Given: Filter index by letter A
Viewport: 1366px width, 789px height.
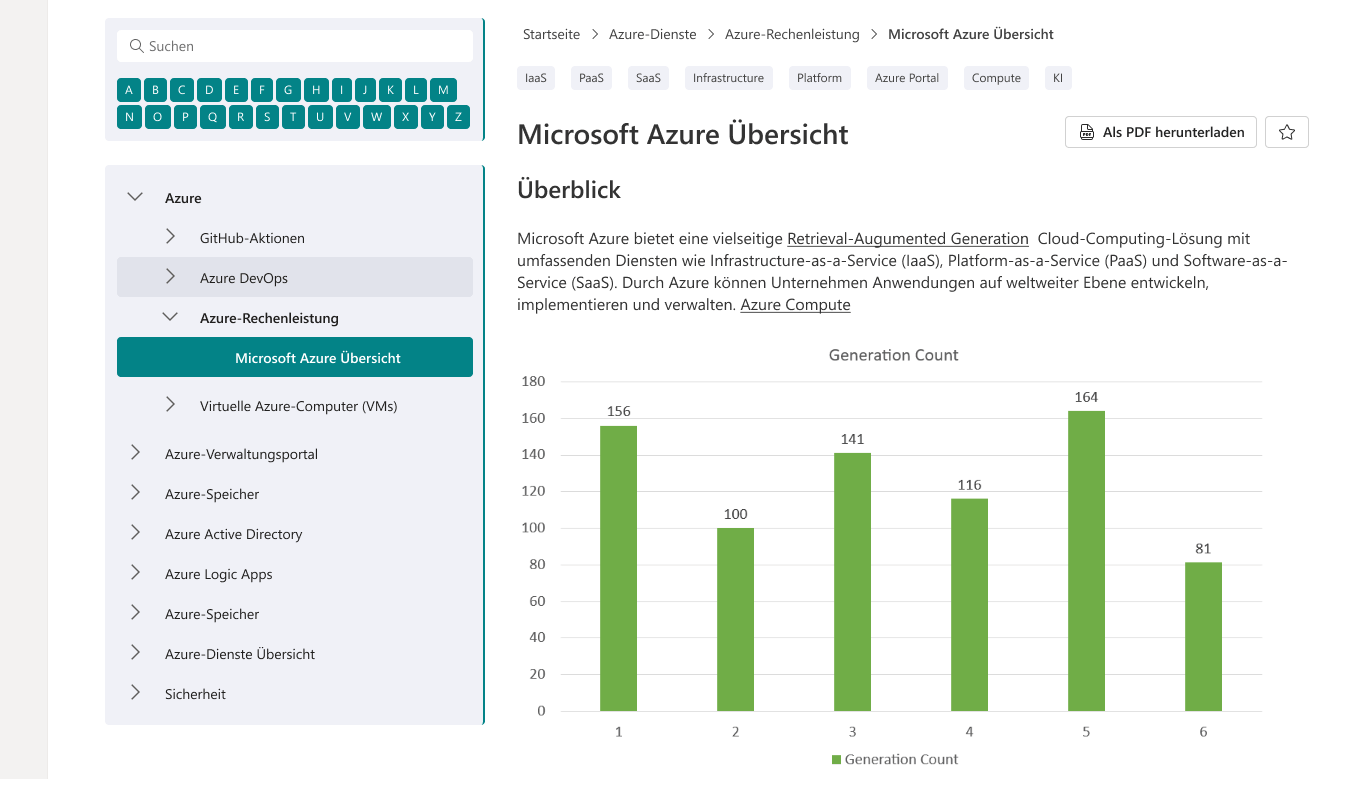Looking at the screenshot, I should (129, 89).
